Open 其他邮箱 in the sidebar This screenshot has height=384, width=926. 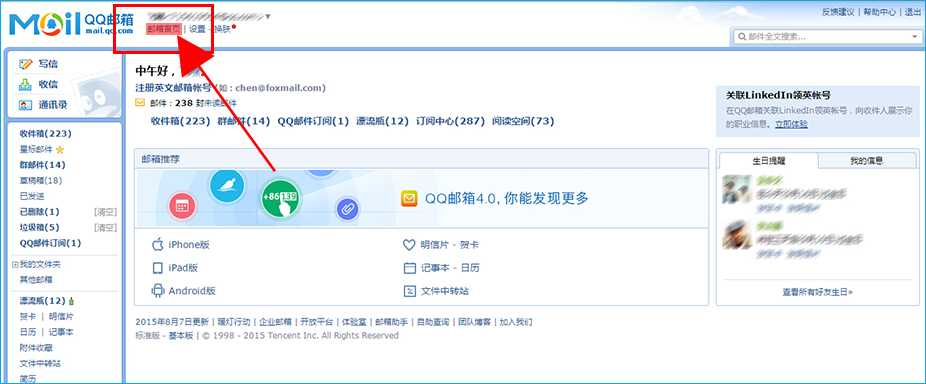[36, 279]
